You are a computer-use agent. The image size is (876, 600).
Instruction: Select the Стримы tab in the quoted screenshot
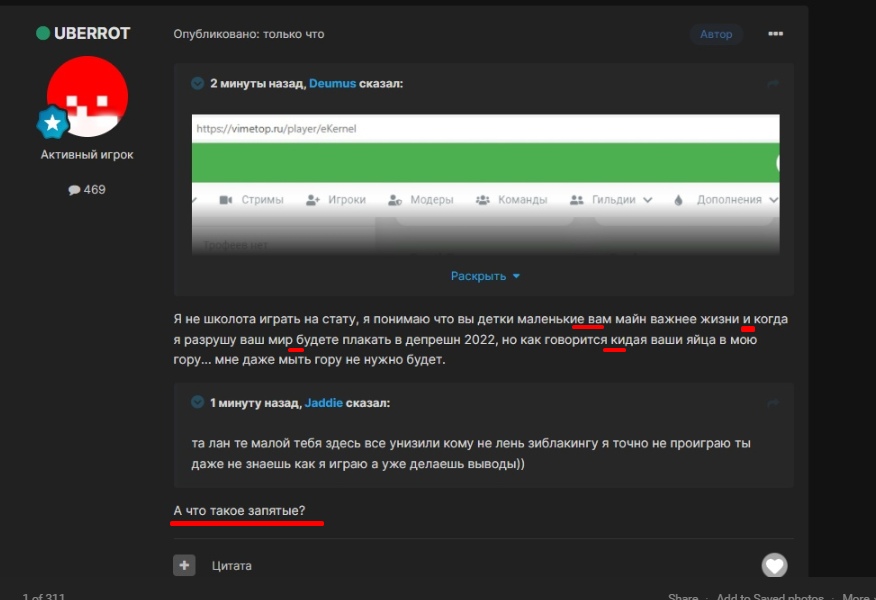pos(251,200)
